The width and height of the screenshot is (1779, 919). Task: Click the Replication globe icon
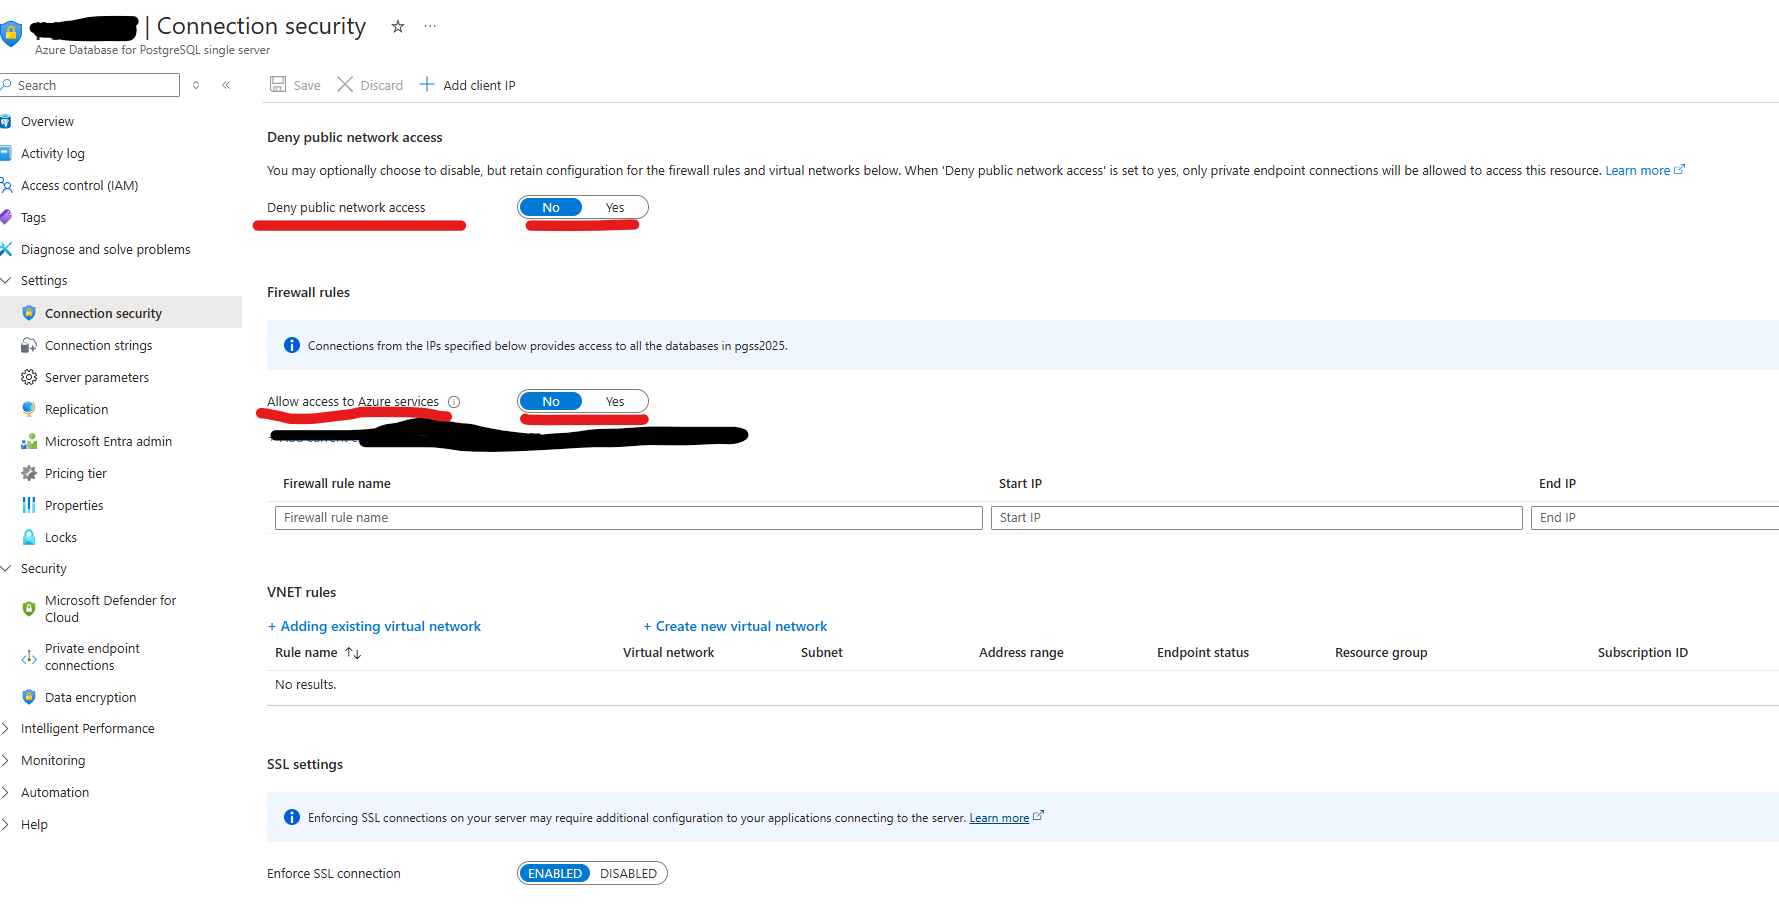click(29, 409)
